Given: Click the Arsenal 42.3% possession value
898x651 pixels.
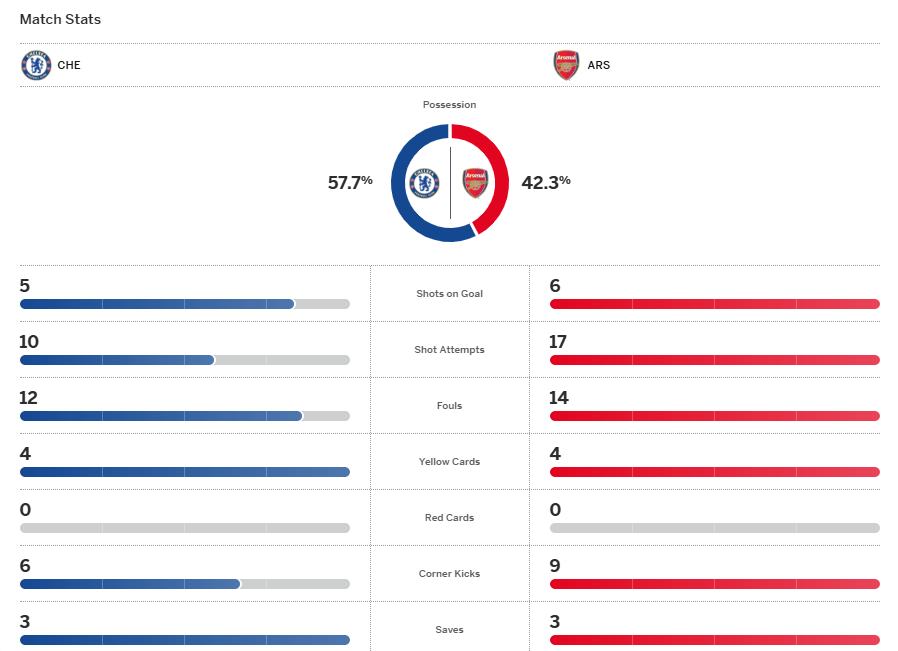Looking at the screenshot, I should tap(546, 182).
